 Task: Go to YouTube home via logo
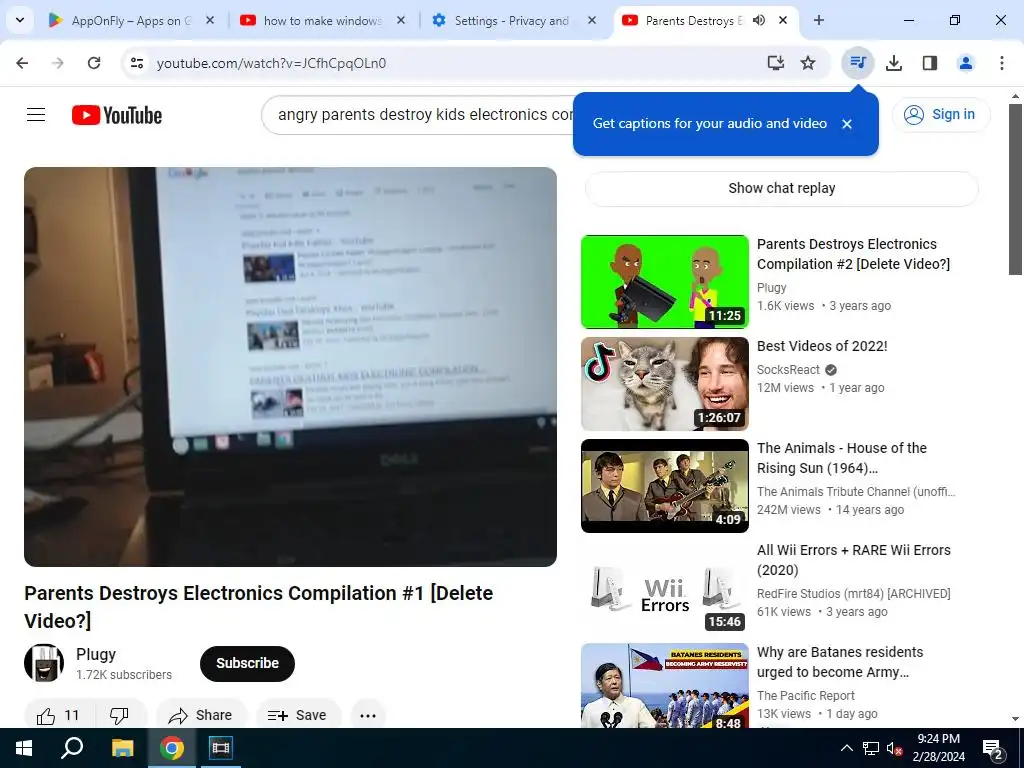click(117, 115)
